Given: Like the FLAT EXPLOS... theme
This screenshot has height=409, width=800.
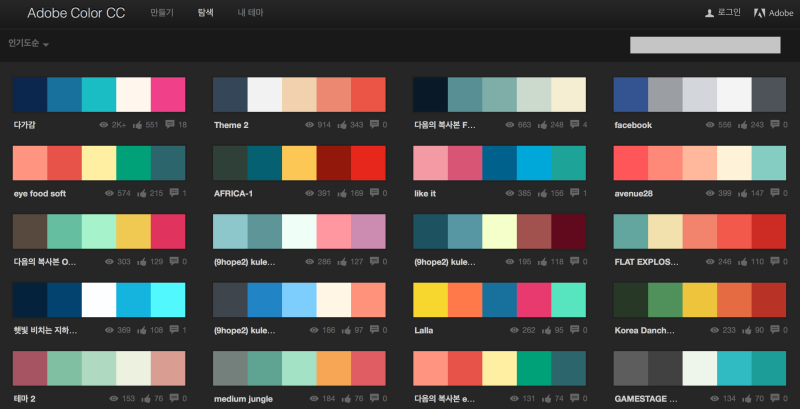Looking at the screenshot, I should [742, 262].
